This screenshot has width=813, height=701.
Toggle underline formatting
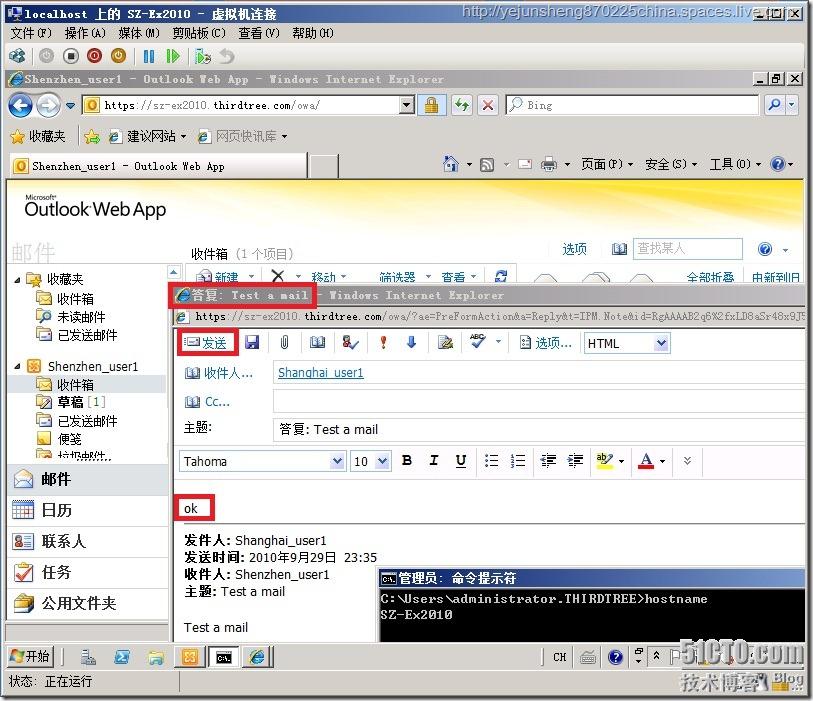[460, 460]
